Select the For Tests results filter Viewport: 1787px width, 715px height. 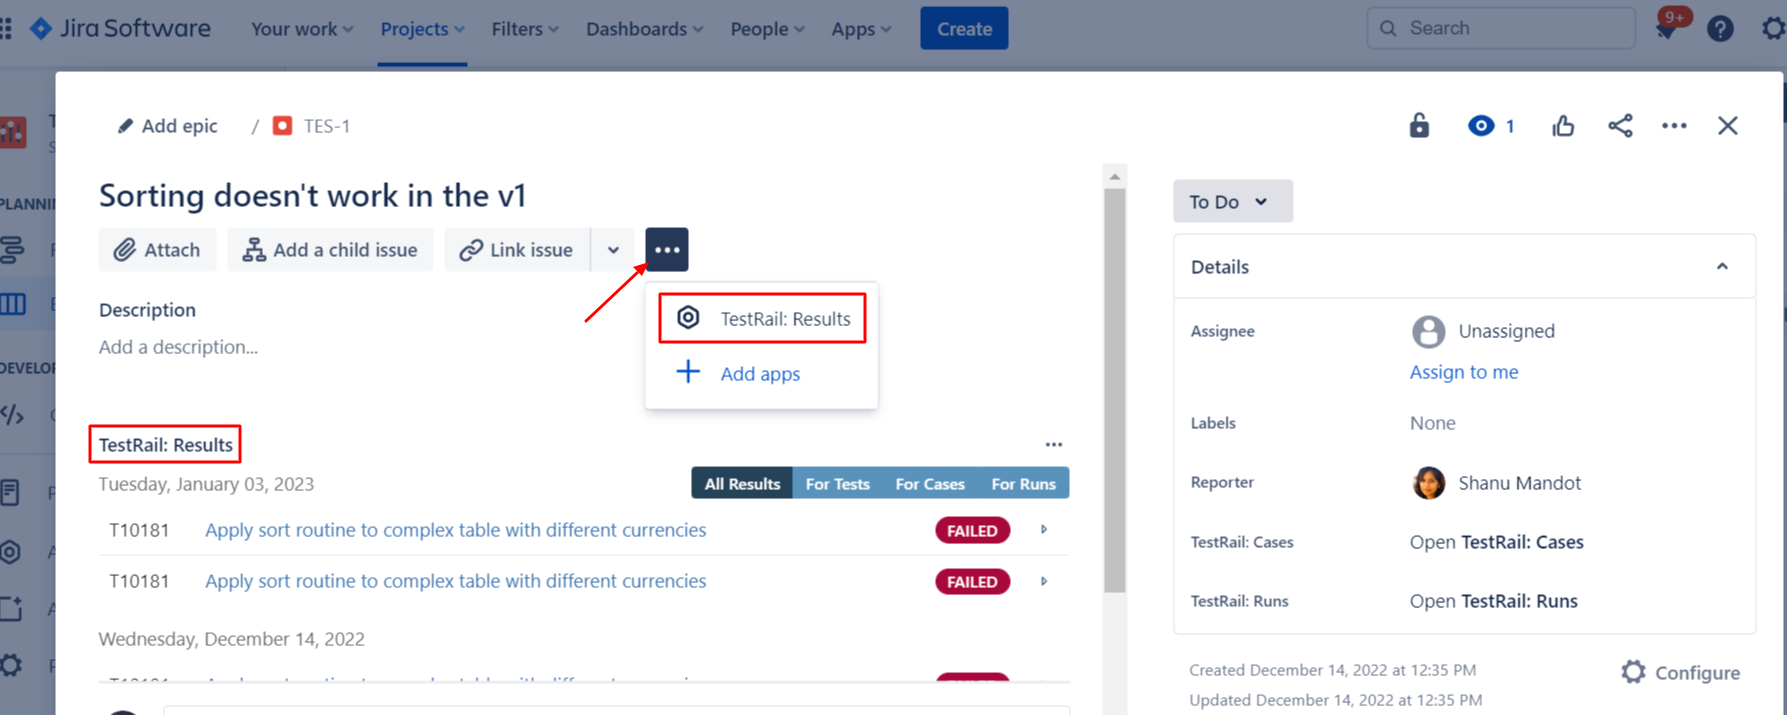837,484
